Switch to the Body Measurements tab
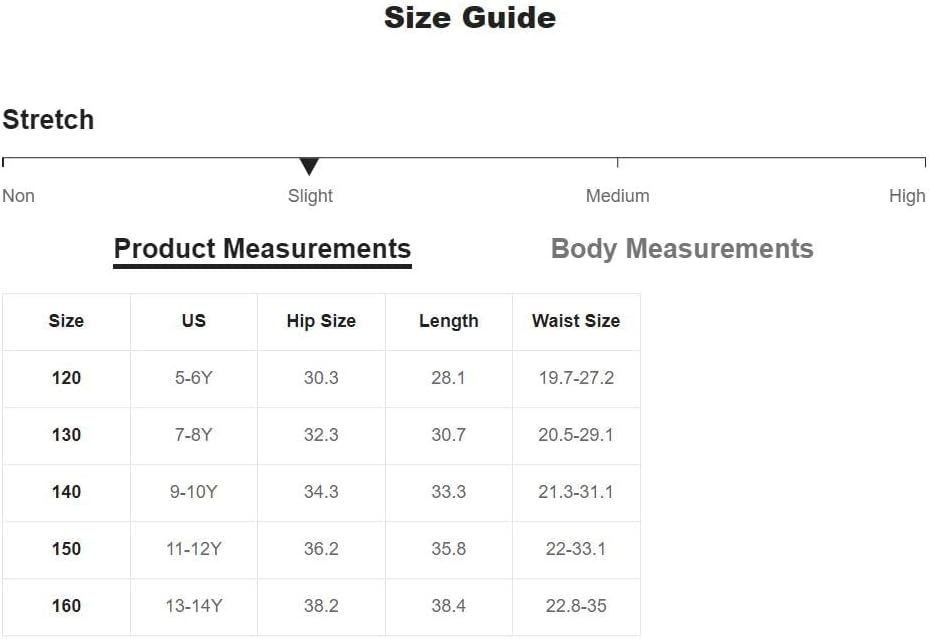 tap(682, 249)
